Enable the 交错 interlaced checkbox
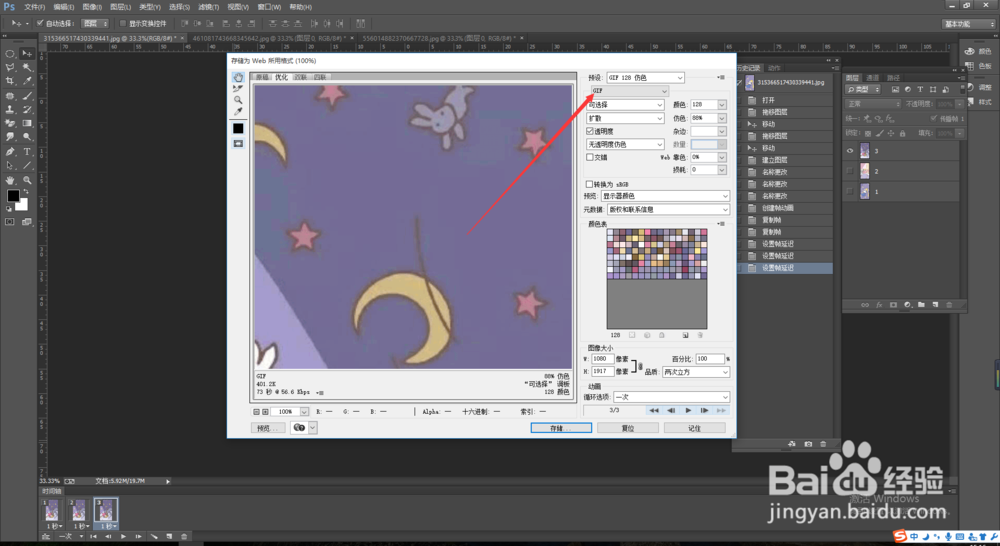The width and height of the screenshot is (1000, 546). click(x=590, y=157)
